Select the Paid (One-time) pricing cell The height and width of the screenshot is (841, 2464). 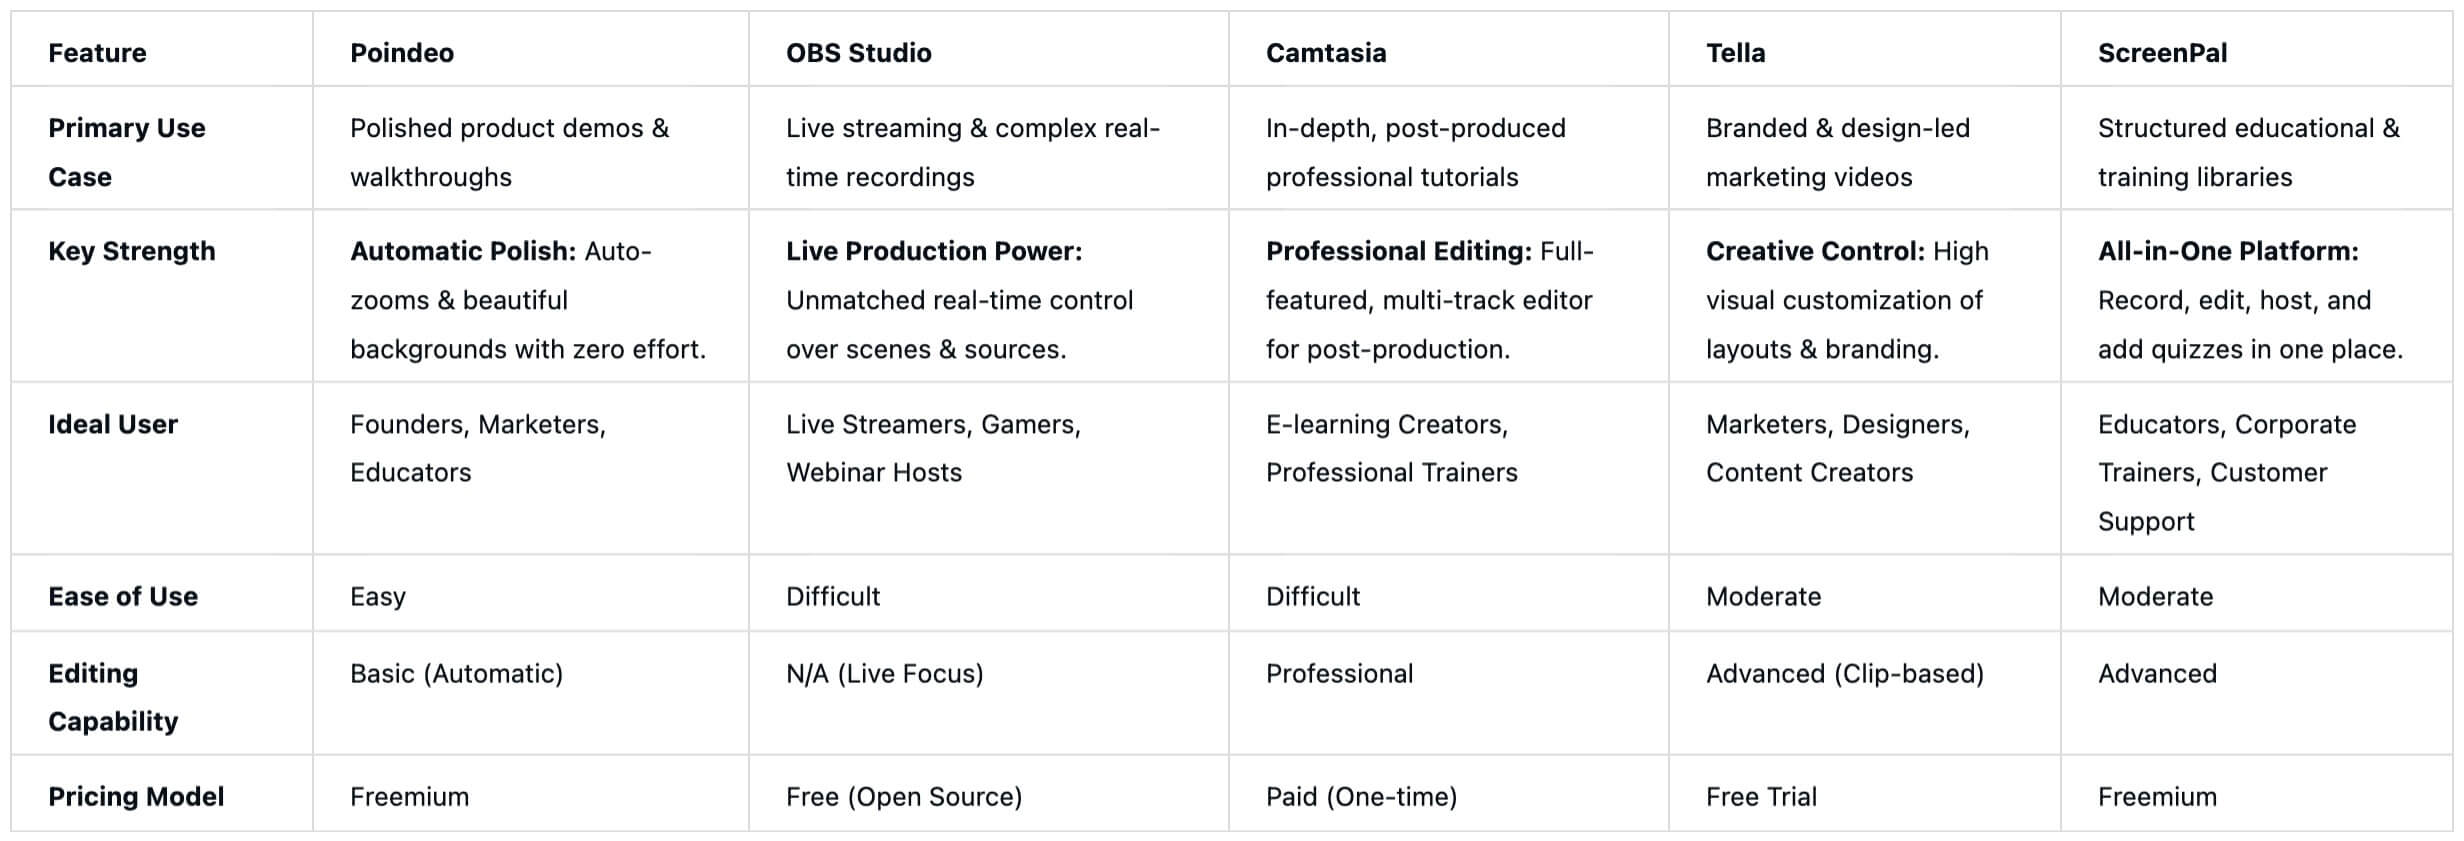click(x=1361, y=796)
